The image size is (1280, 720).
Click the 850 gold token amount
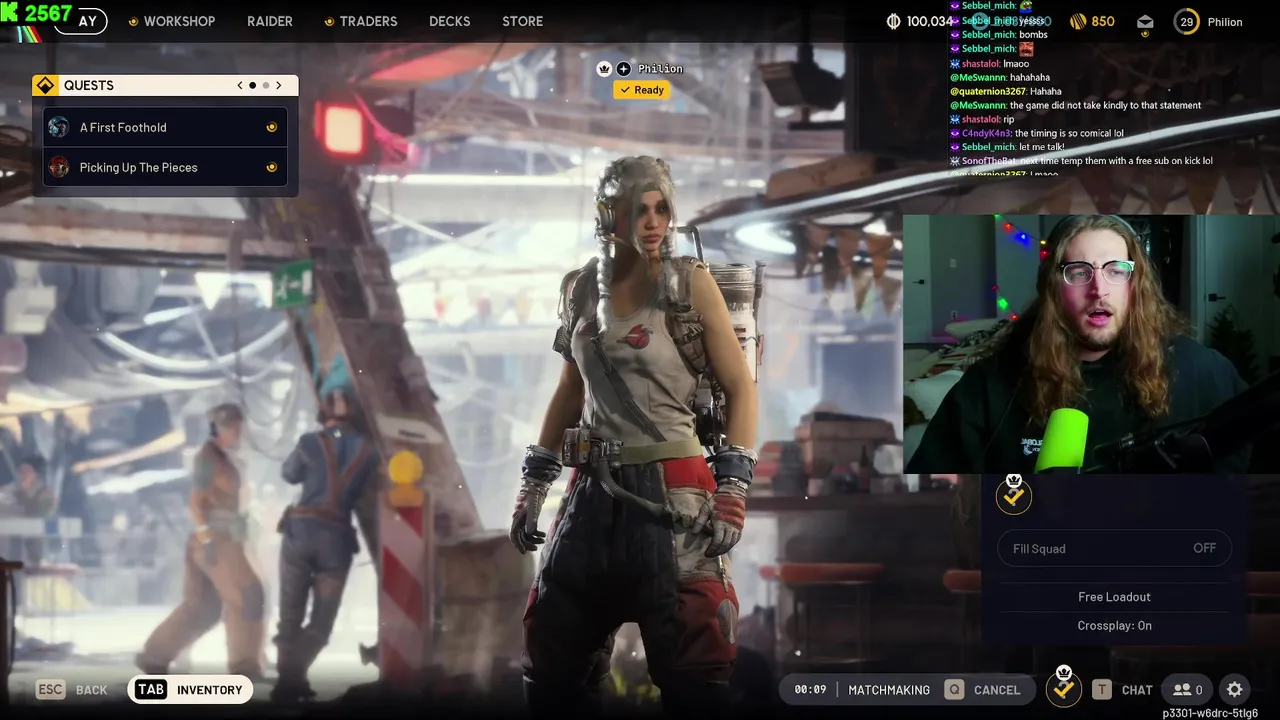pos(1103,21)
